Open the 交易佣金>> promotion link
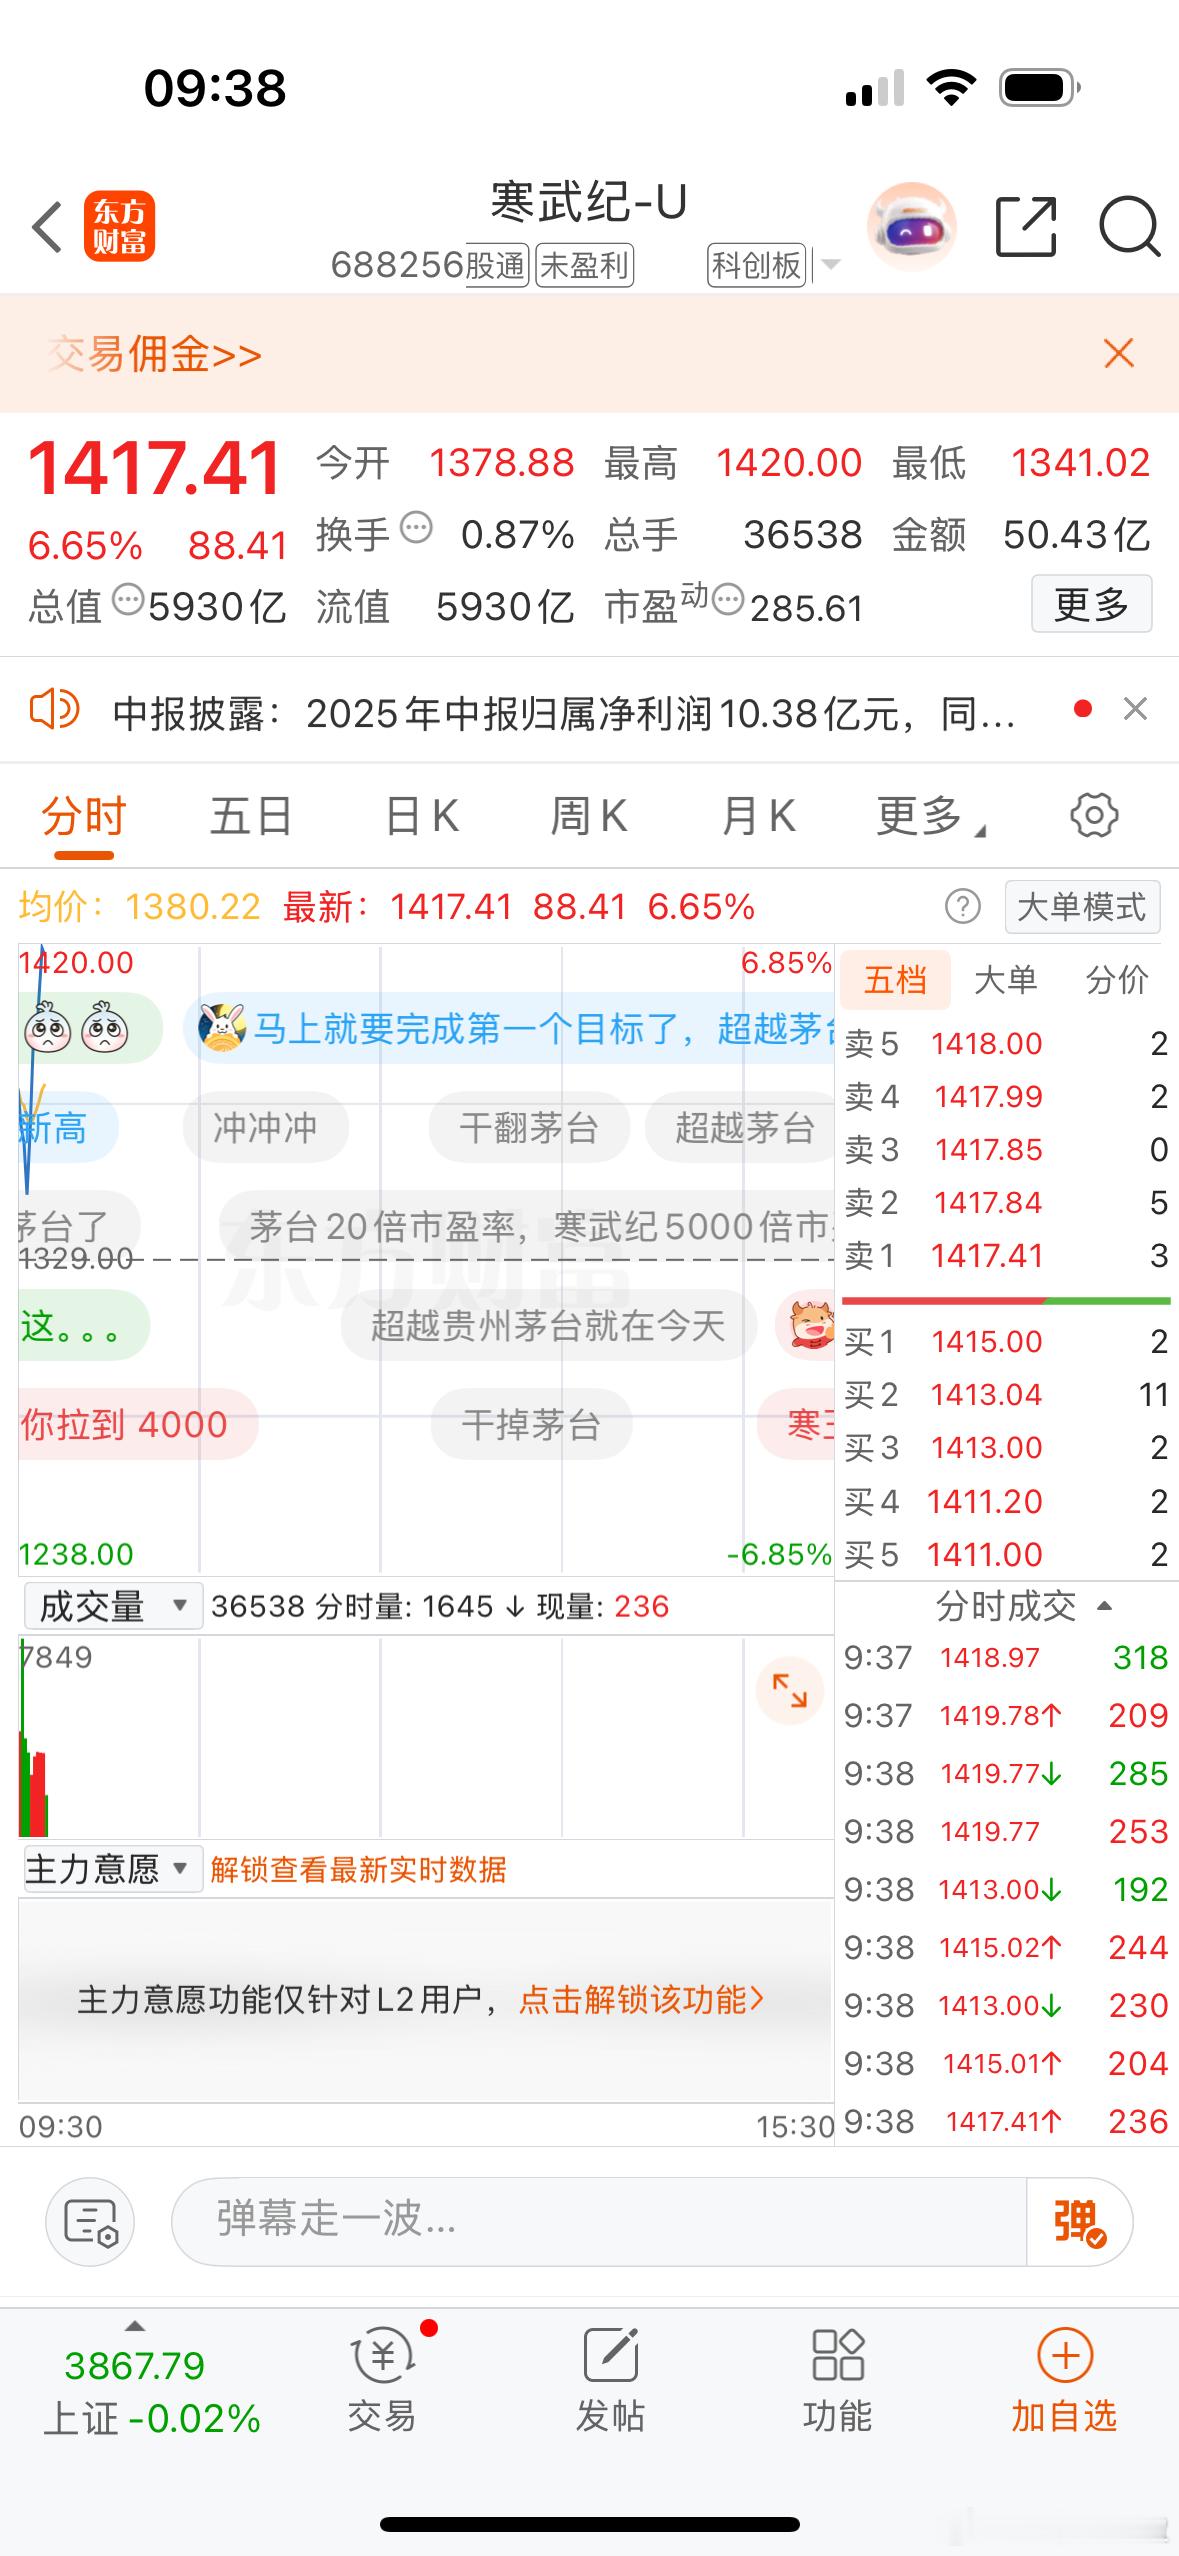This screenshot has height=2556, width=1179. (155, 354)
